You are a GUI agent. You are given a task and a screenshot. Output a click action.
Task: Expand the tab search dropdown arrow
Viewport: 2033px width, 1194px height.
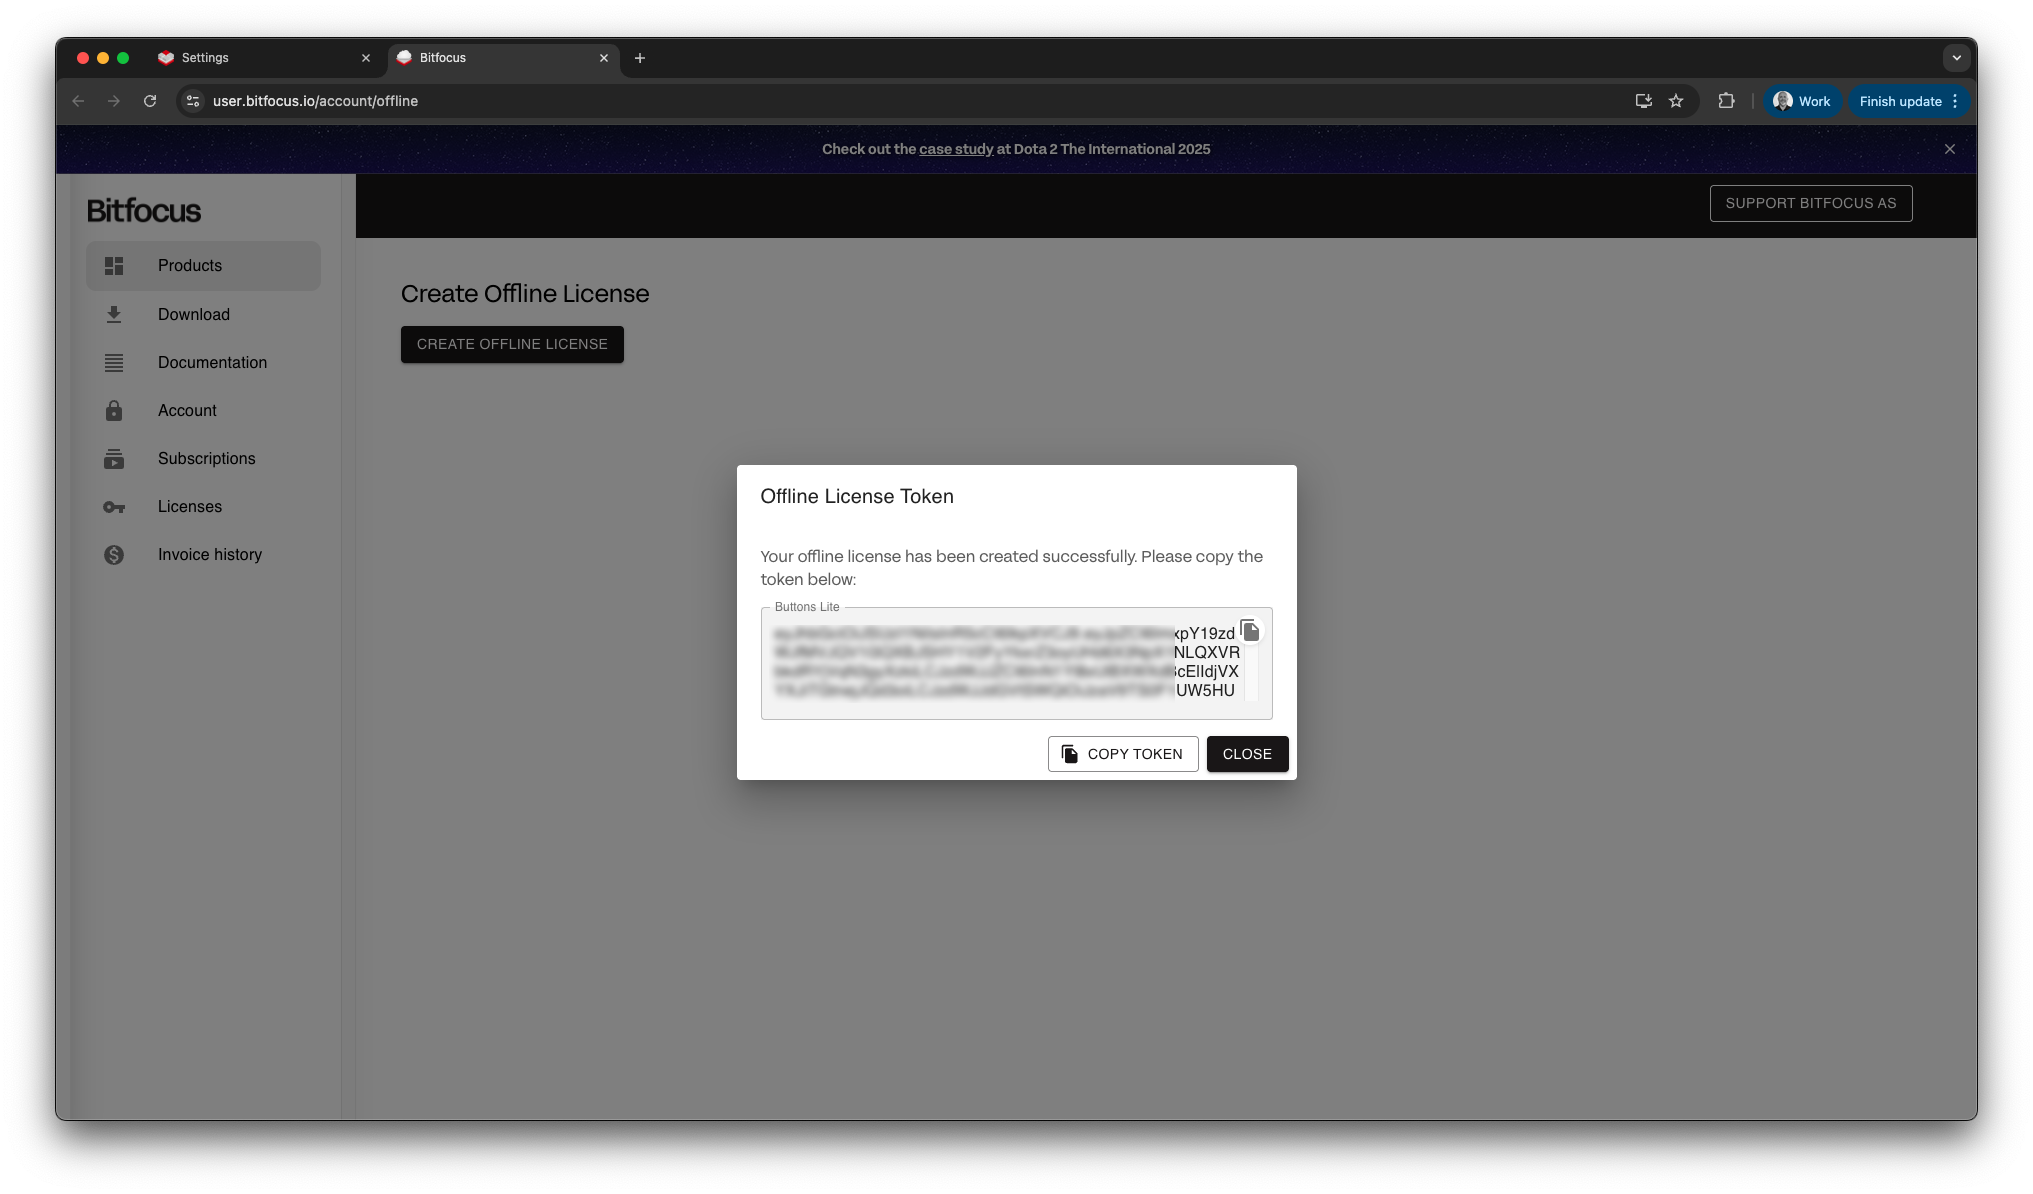[1957, 58]
